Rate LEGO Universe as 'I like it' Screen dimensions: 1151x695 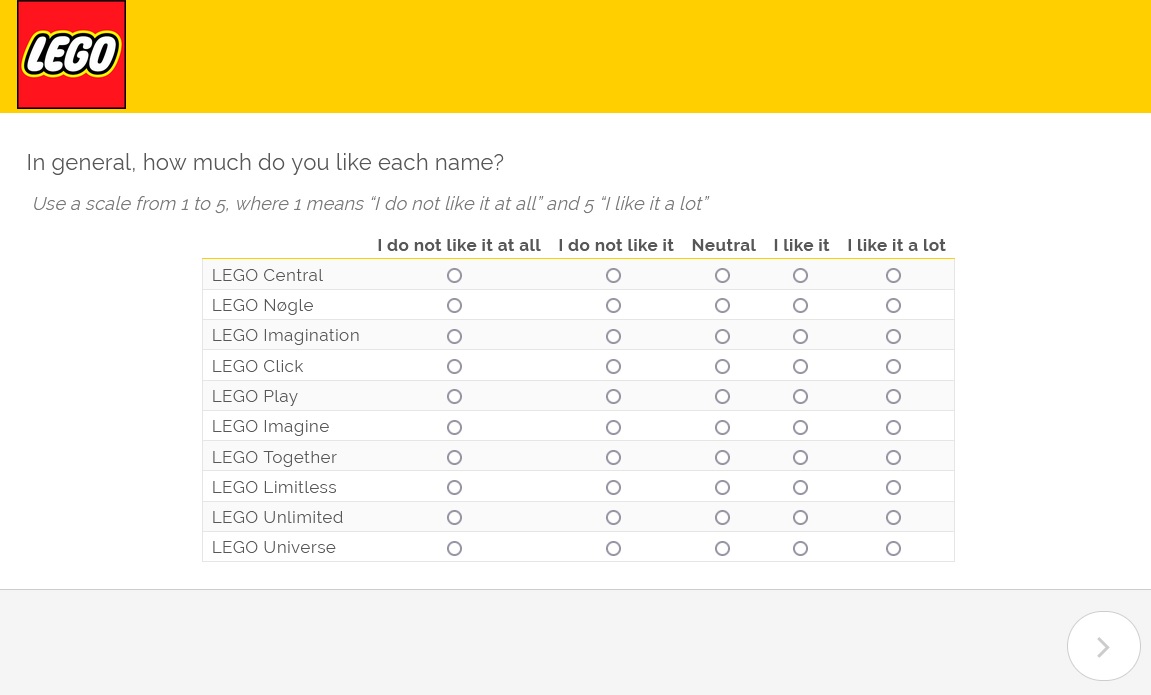[x=800, y=548]
